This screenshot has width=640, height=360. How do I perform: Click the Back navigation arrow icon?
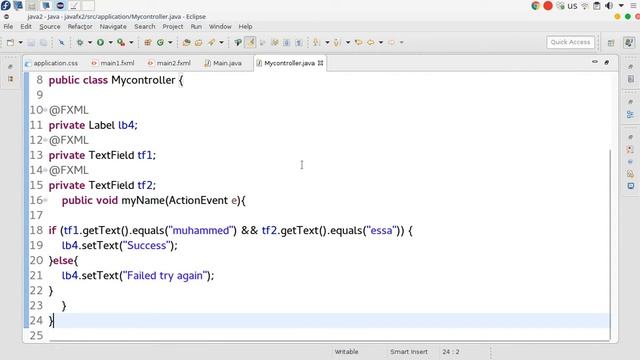(371, 42)
